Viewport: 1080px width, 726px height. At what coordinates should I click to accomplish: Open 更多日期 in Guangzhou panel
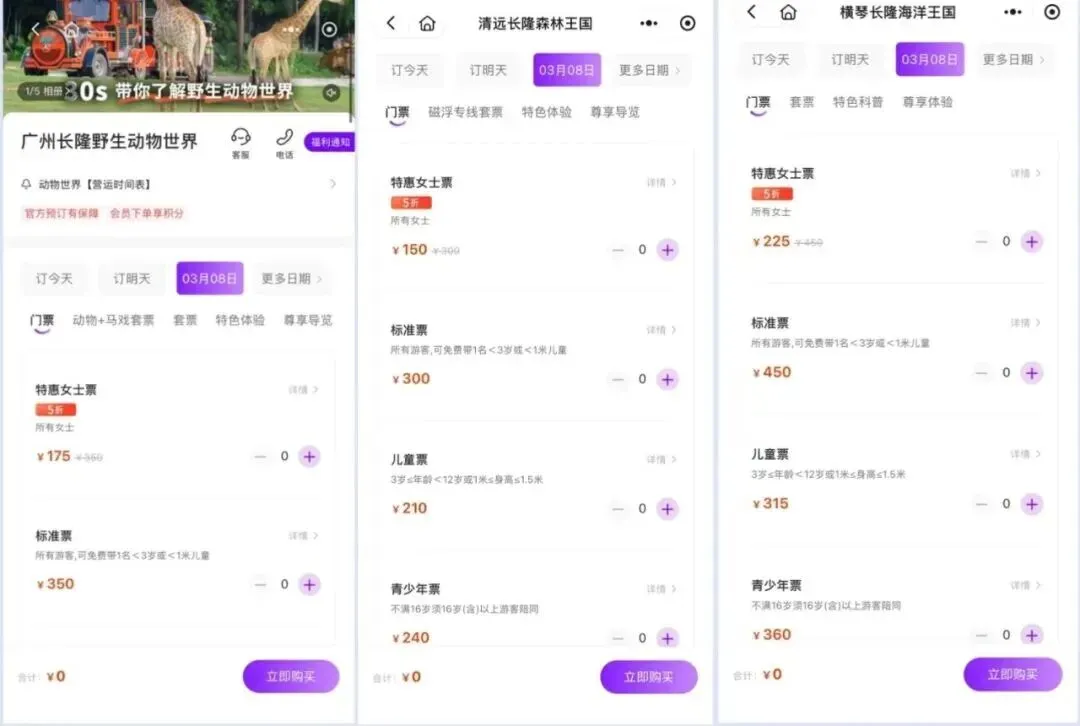pos(291,278)
